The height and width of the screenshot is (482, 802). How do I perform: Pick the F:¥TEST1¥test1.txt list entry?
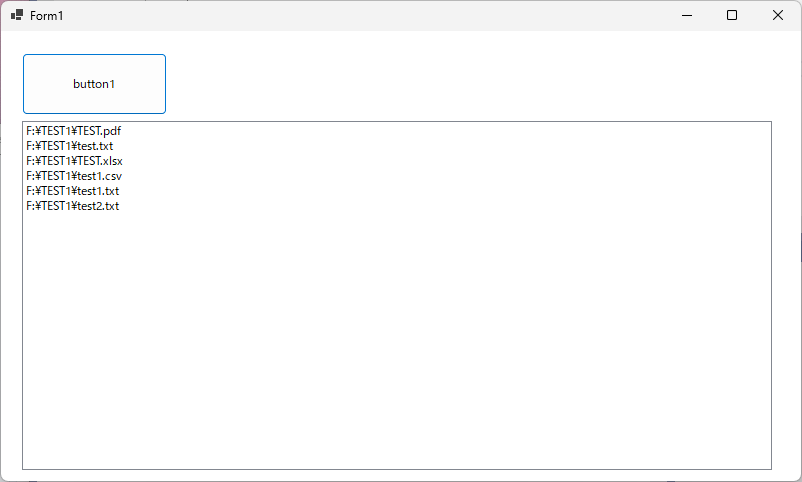click(73, 191)
